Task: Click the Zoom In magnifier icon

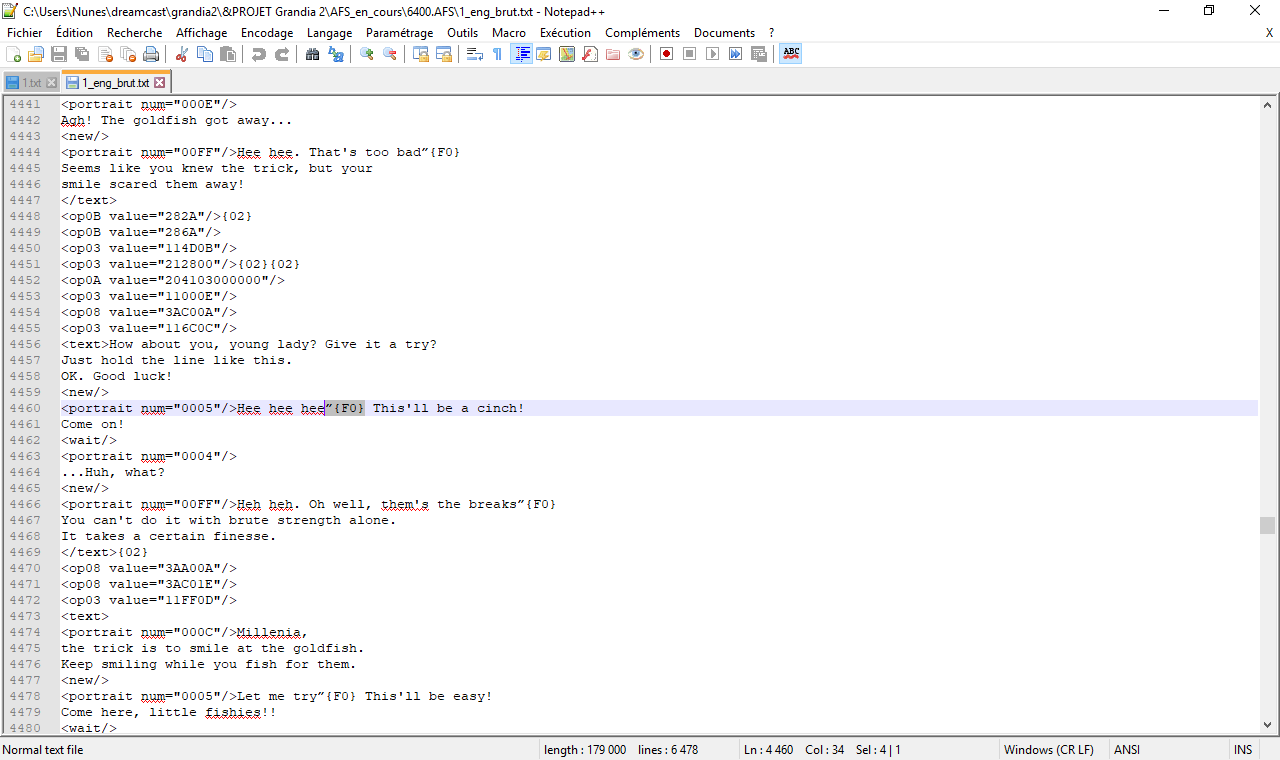Action: pyautogui.click(x=367, y=54)
